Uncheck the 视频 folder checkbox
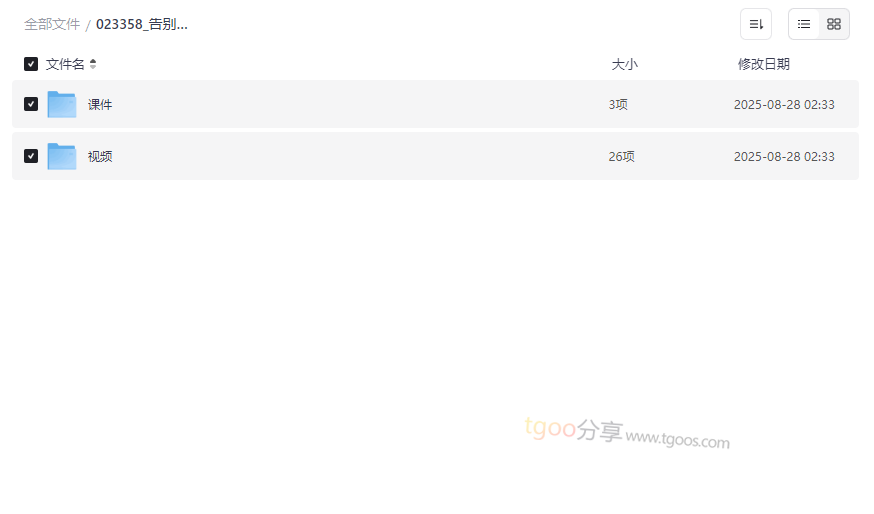This screenshot has height=514, width=874. coord(31,156)
